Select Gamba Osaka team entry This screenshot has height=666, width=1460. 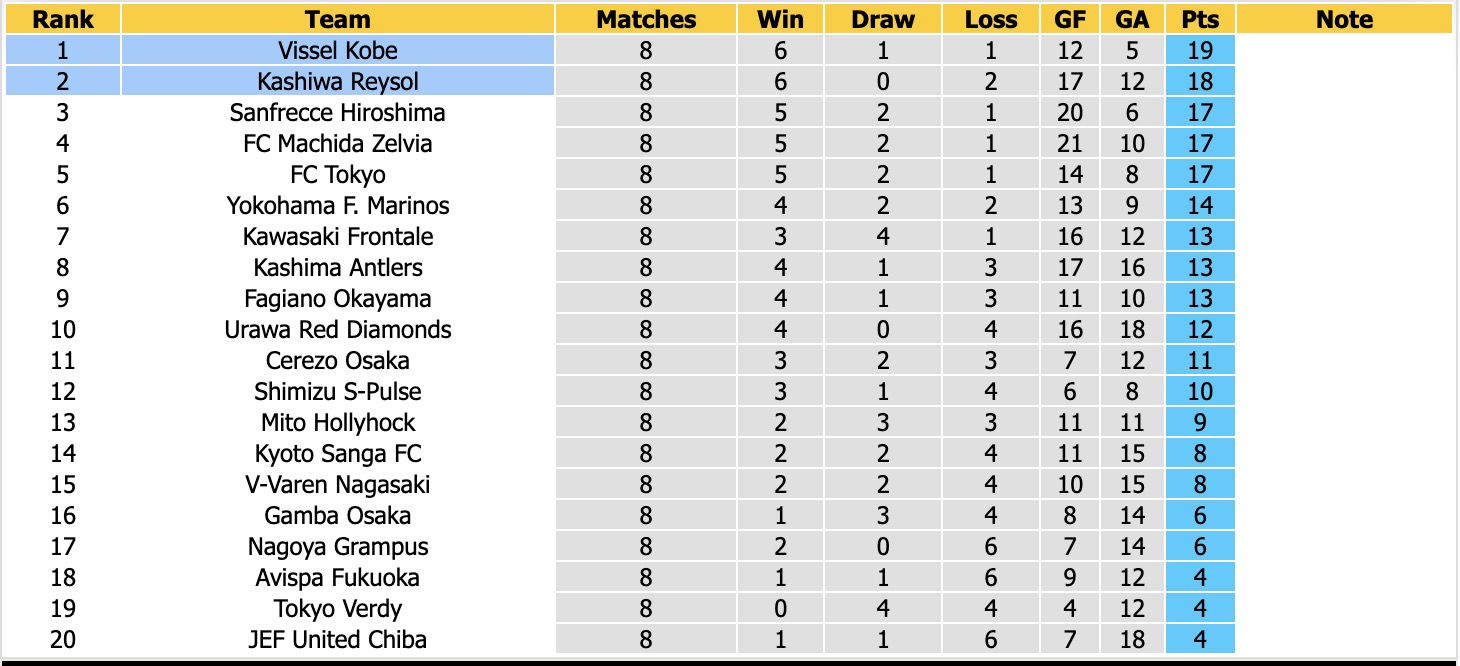[338, 515]
